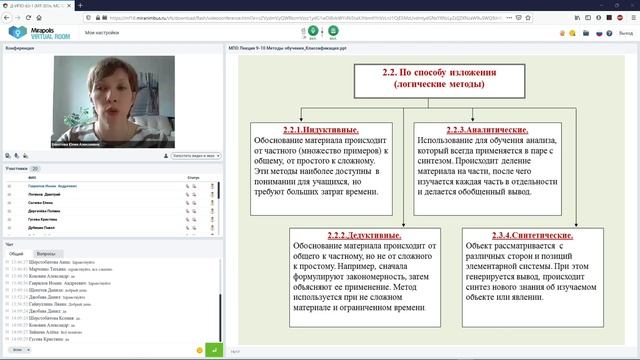The image size is (640, 360).
Task: Click third icon under the video panel
Action: pos(25,156)
